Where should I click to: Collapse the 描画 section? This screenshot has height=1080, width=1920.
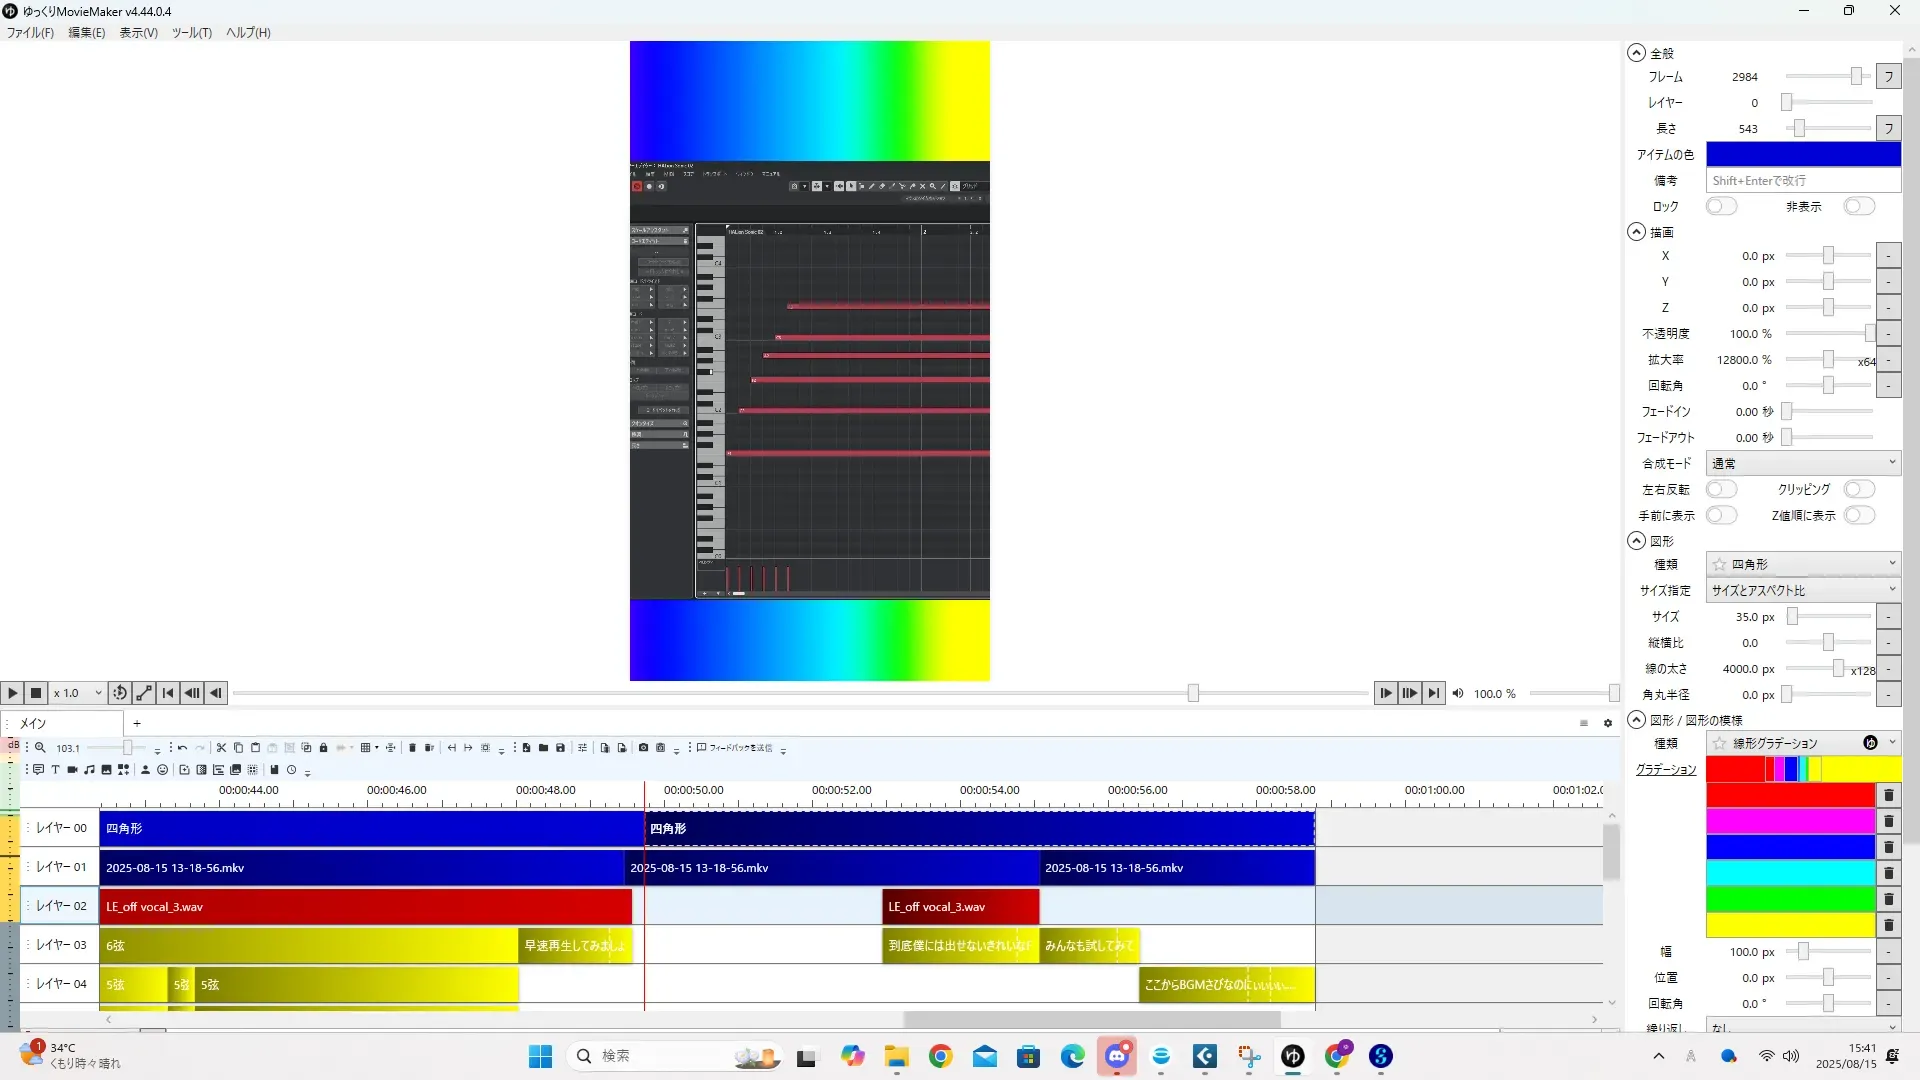click(1636, 232)
